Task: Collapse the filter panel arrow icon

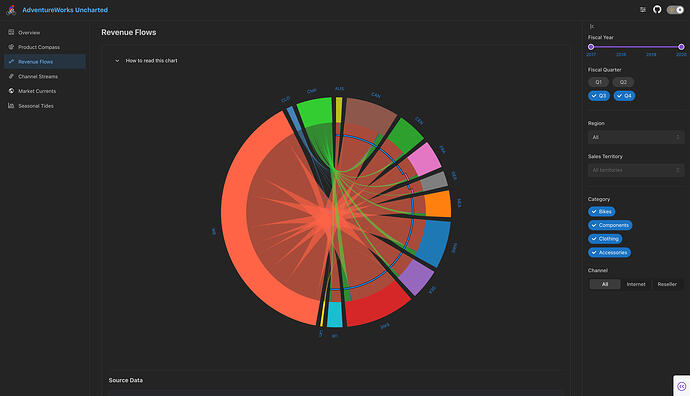Action: click(592, 26)
